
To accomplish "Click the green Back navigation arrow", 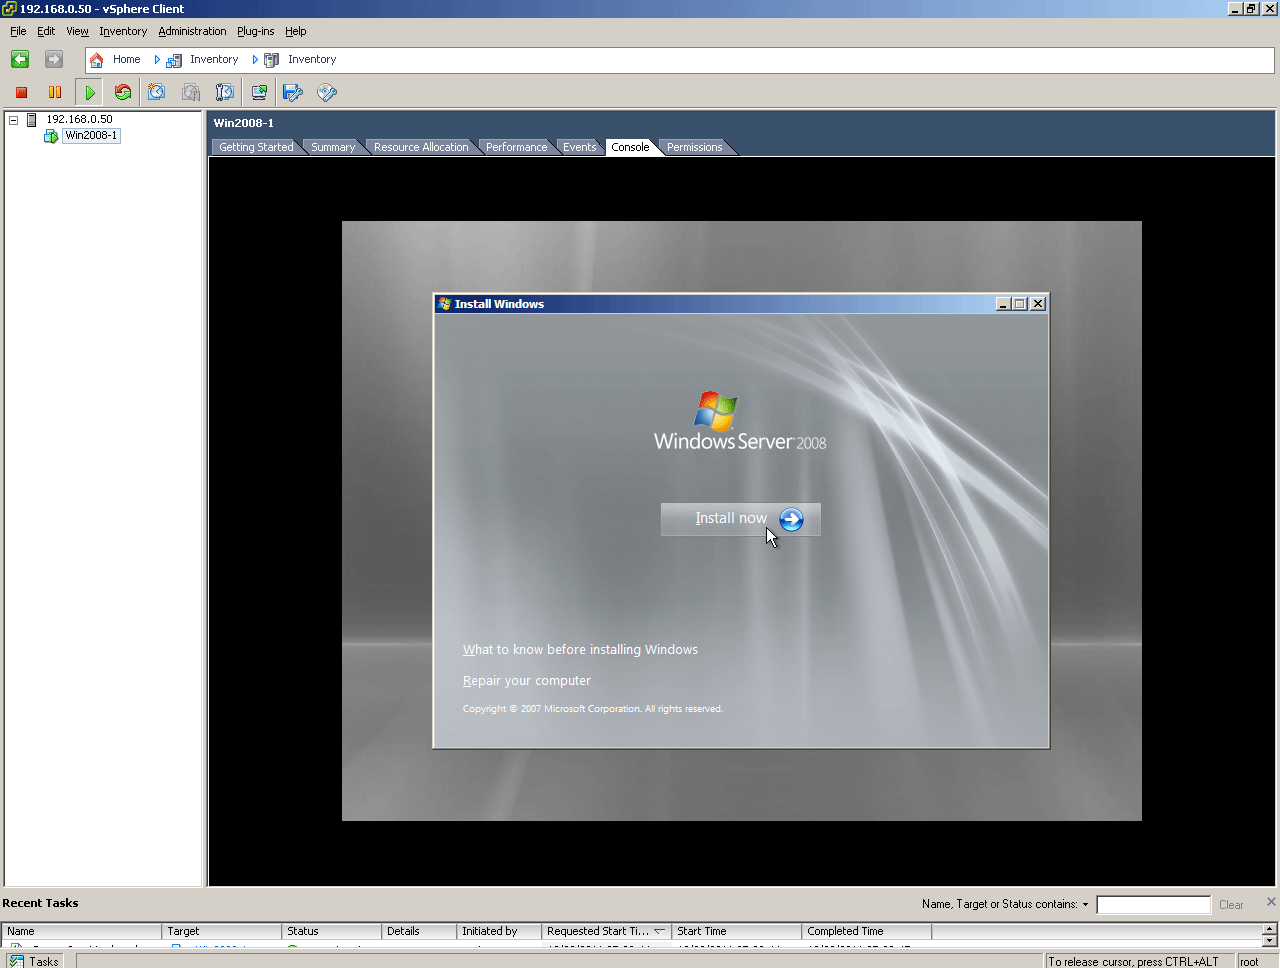I will coord(20,60).
